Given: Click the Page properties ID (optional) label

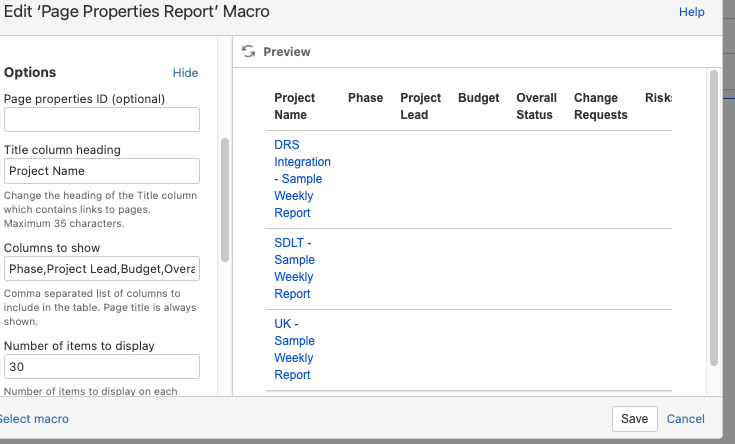Looking at the screenshot, I should 84,99.
